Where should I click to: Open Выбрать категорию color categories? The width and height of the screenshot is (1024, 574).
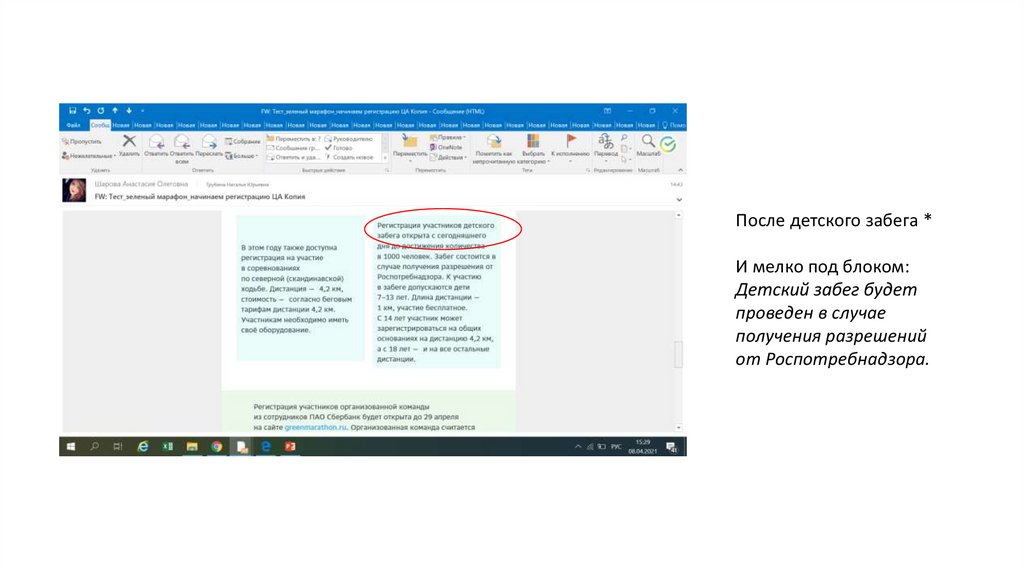click(533, 148)
